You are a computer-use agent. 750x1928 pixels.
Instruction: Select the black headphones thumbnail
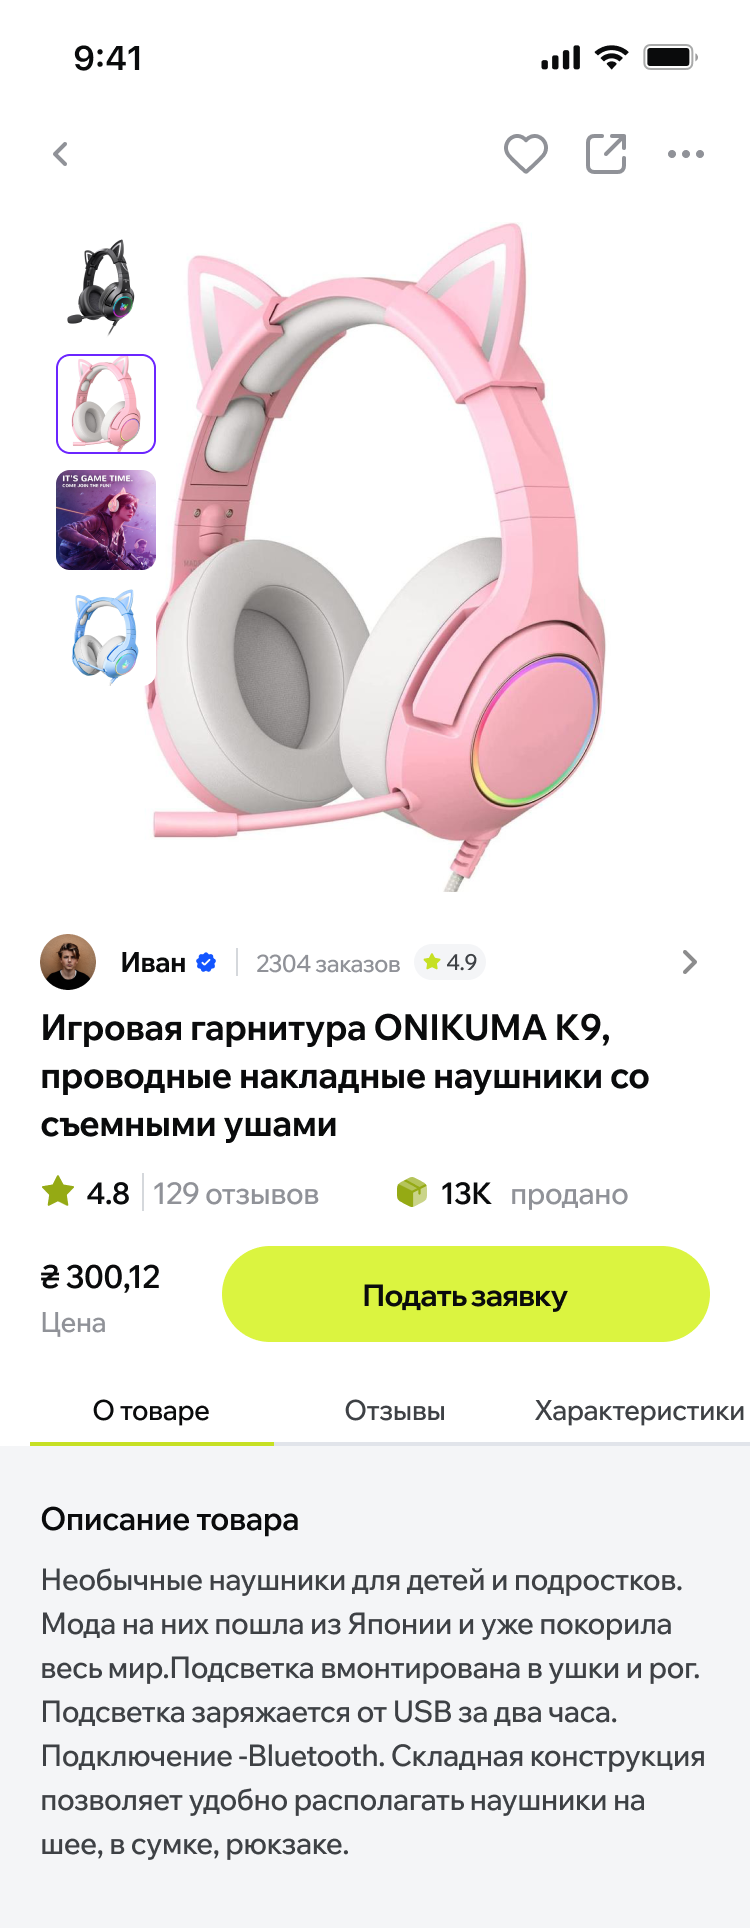(x=106, y=283)
